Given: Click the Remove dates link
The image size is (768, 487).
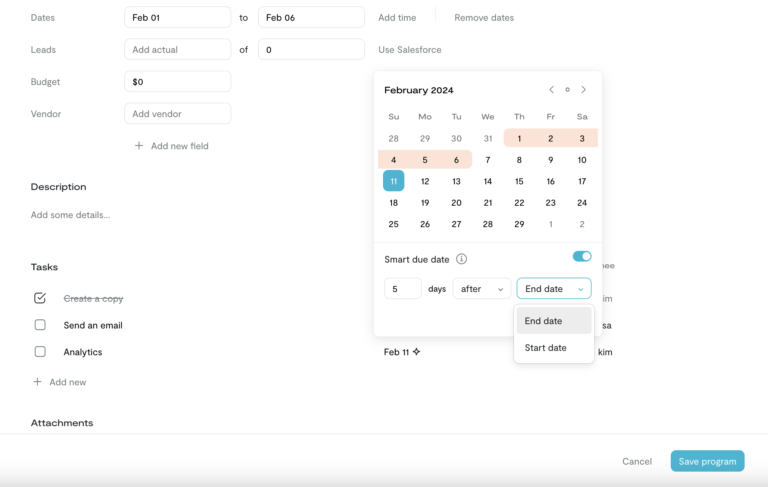Looking at the screenshot, I should coord(484,18).
